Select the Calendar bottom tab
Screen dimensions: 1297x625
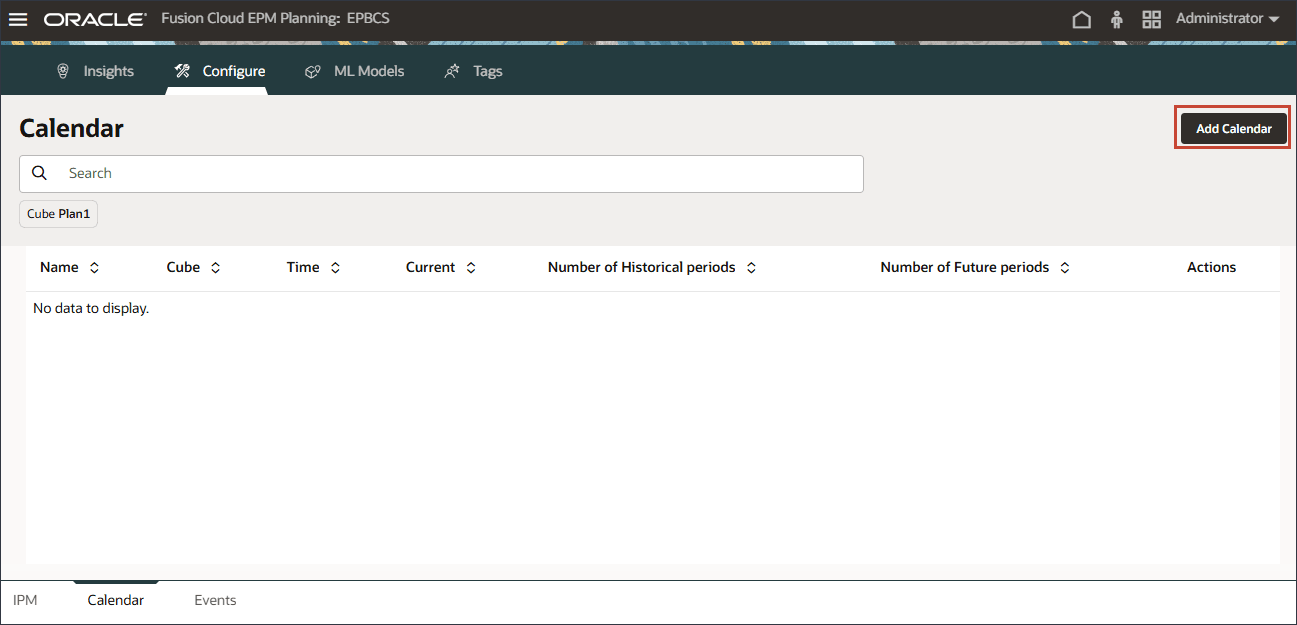pos(116,600)
